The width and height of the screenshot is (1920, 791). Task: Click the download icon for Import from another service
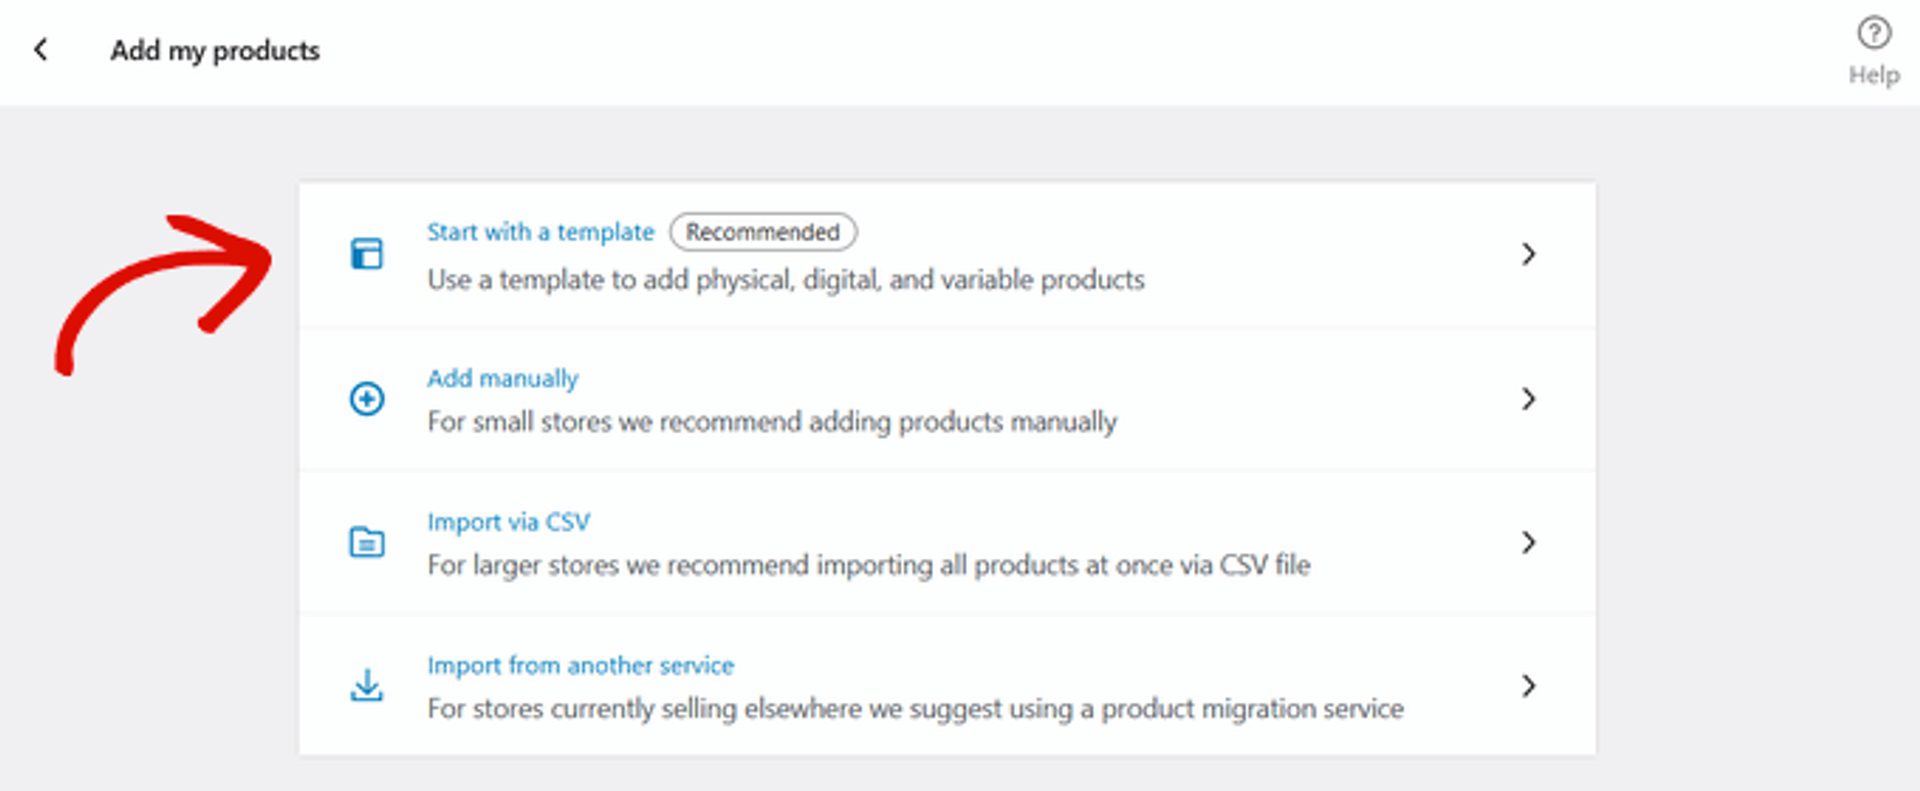click(368, 686)
